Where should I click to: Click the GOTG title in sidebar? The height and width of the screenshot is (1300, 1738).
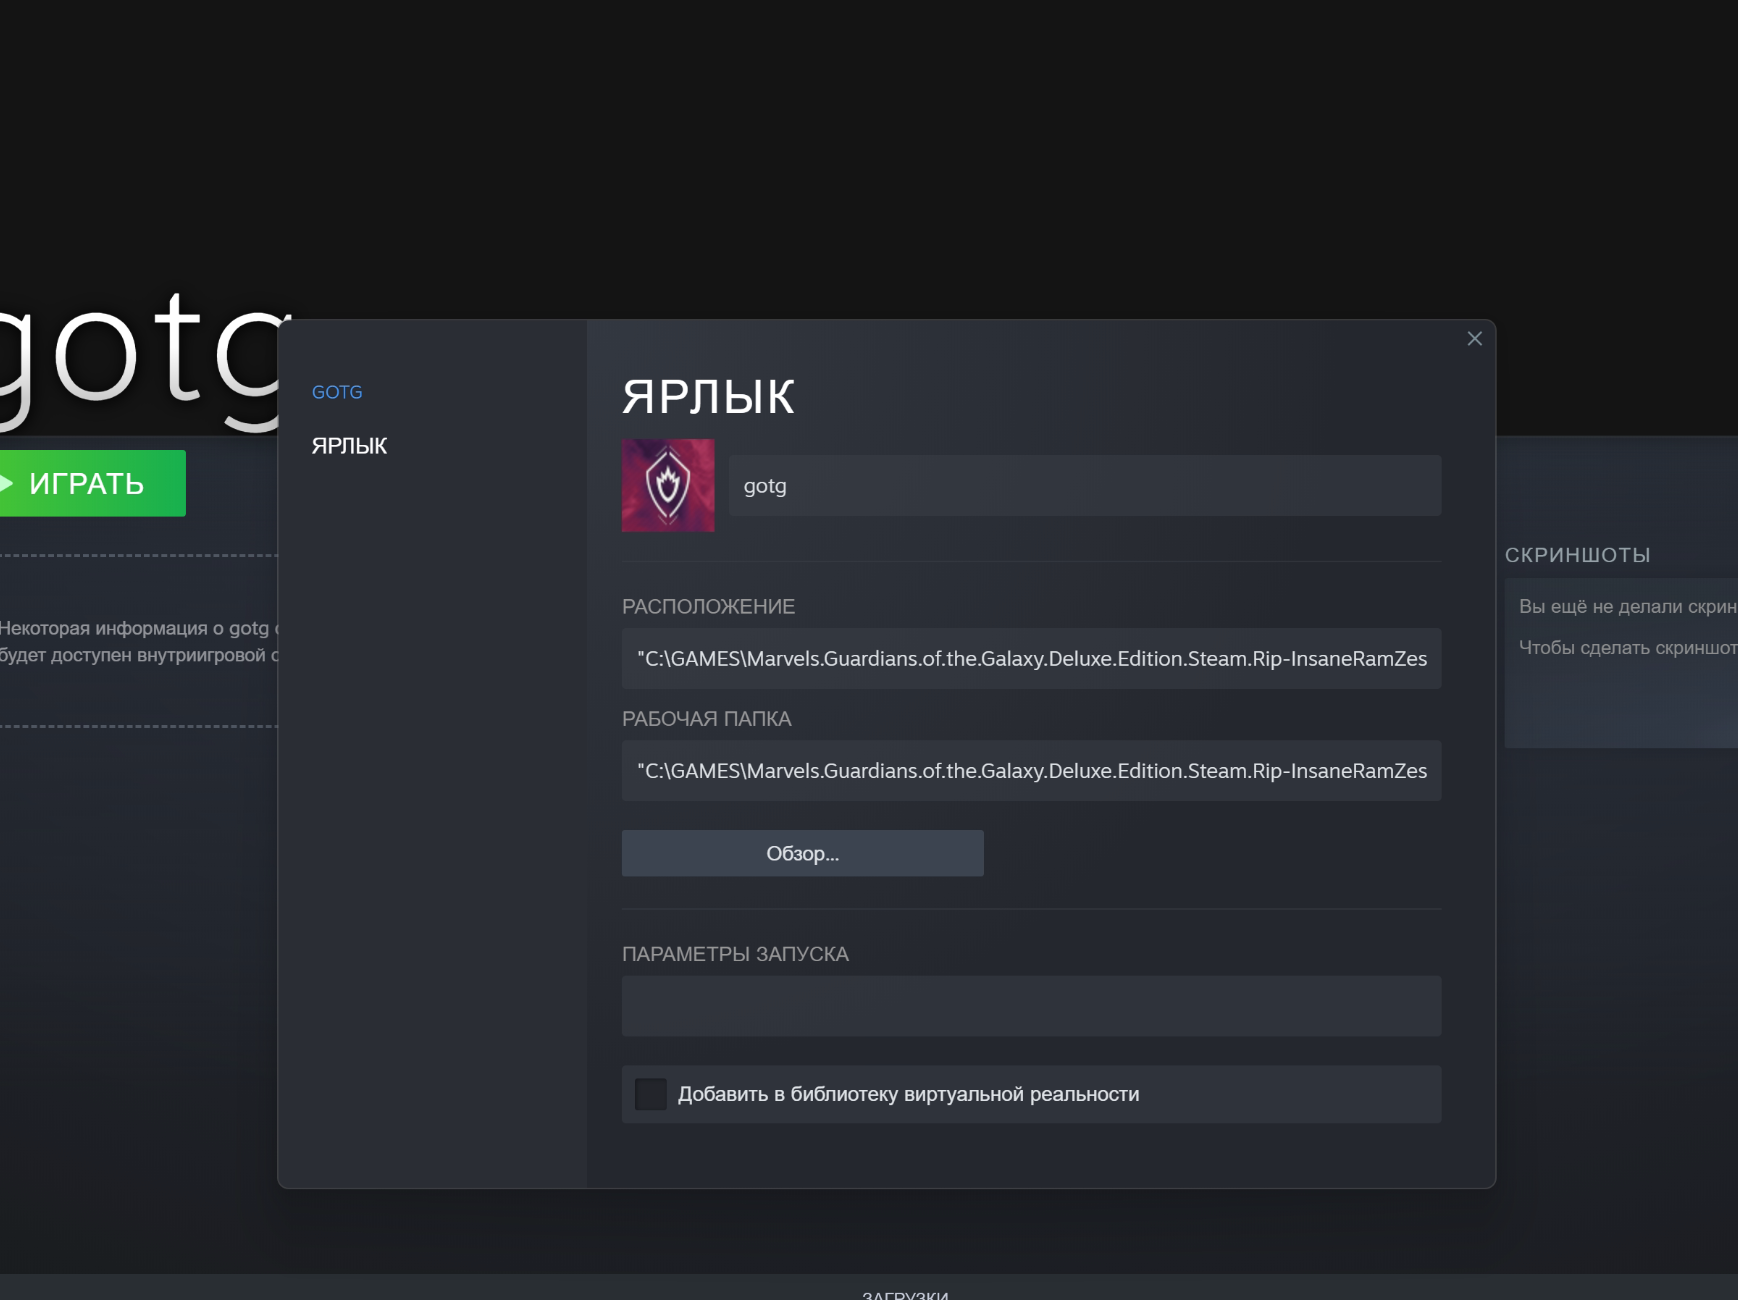pyautogui.click(x=337, y=392)
